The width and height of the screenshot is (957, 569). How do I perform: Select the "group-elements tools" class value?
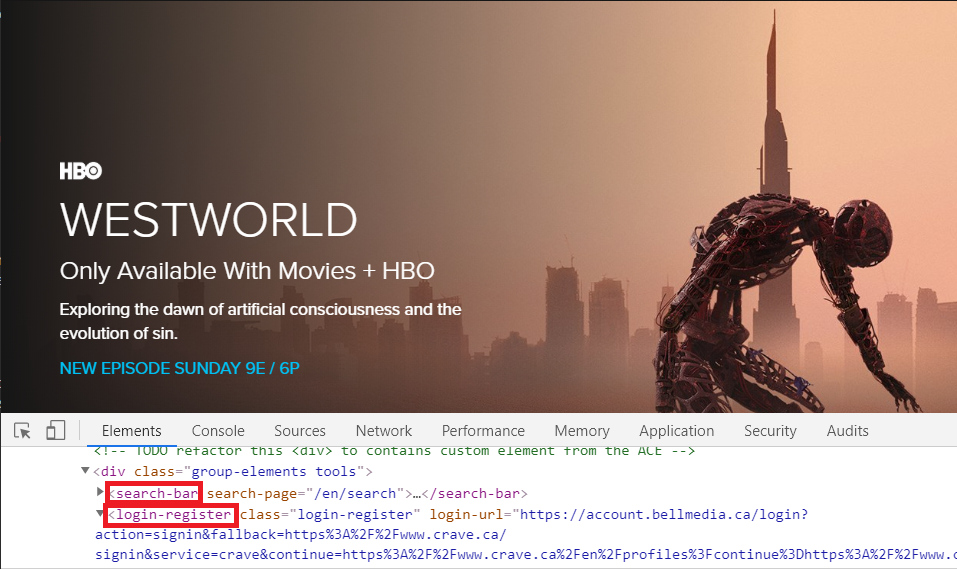click(273, 471)
